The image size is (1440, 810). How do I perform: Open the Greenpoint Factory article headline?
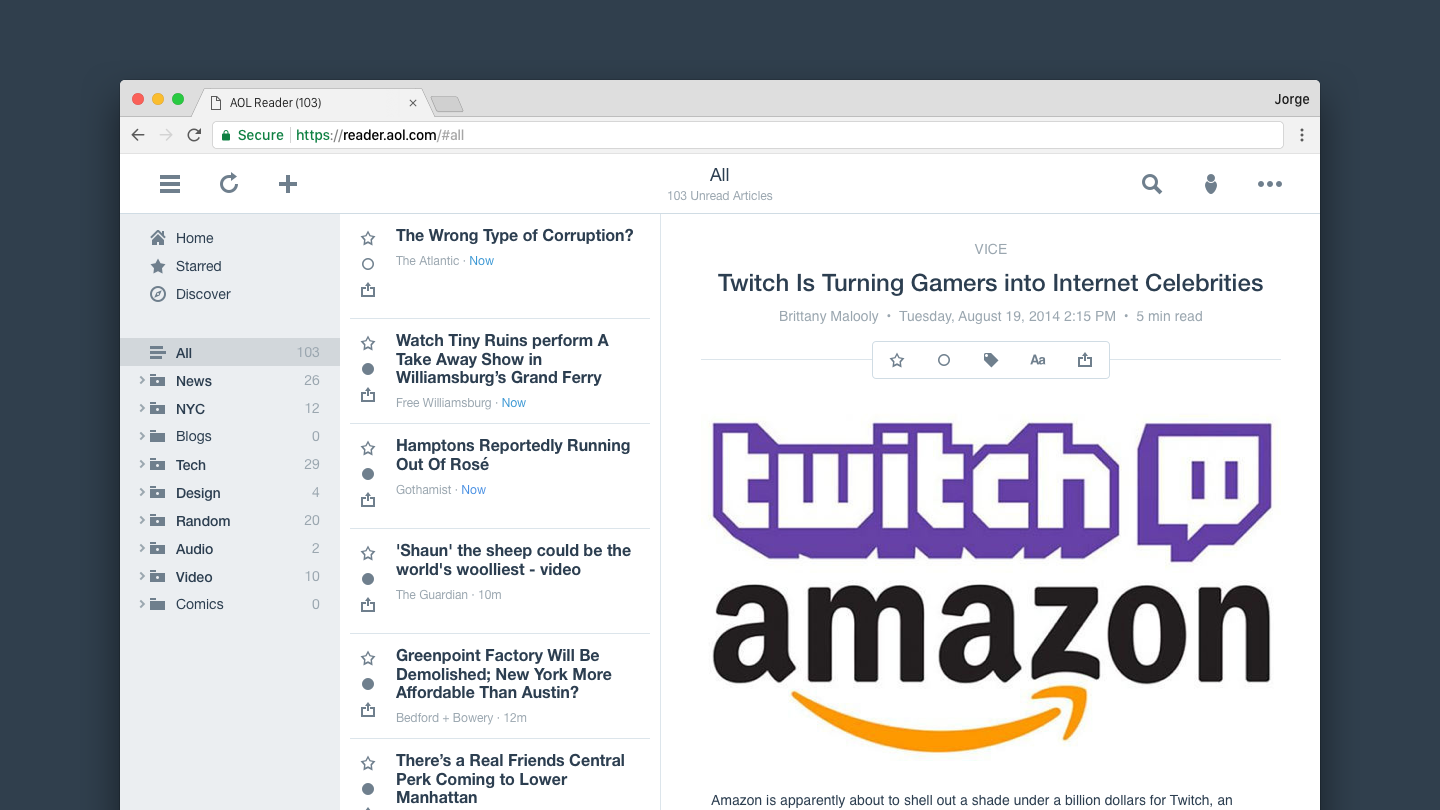tap(503, 674)
